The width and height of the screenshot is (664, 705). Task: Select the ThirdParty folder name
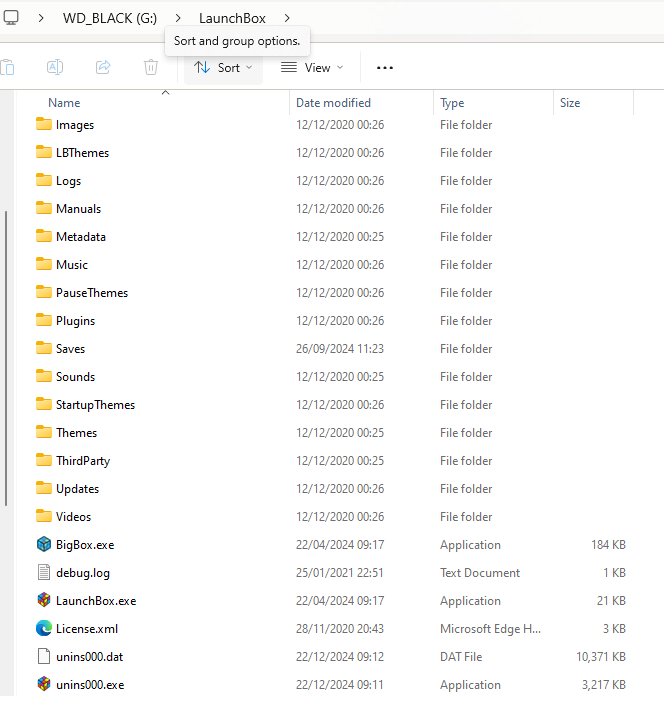tap(83, 461)
